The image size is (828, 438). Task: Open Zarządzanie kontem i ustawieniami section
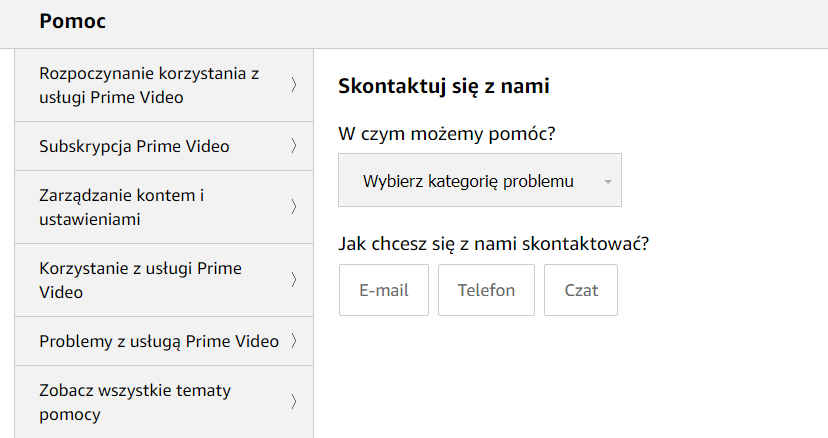pyautogui.click(x=120, y=207)
